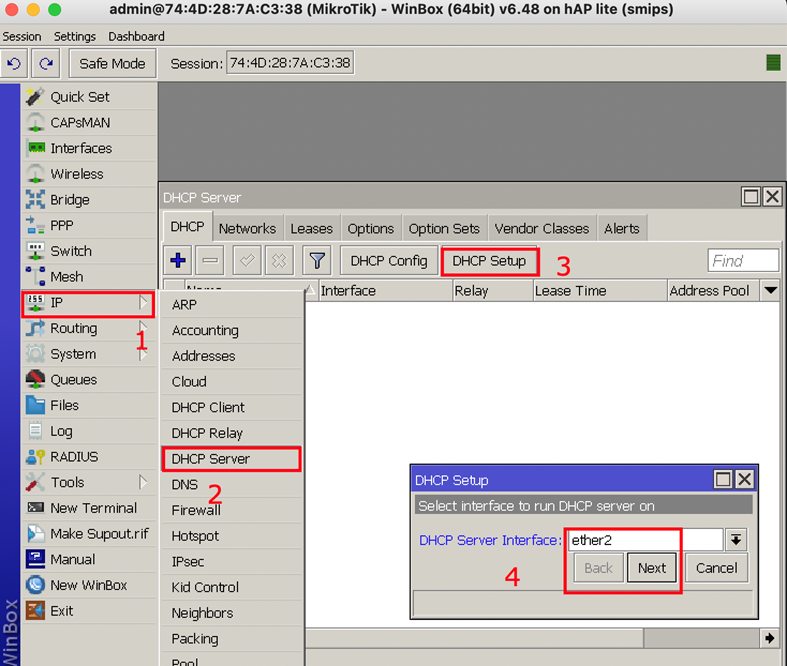Toggle Safe Mode
Viewport: 787px width, 666px height.
tap(112, 63)
